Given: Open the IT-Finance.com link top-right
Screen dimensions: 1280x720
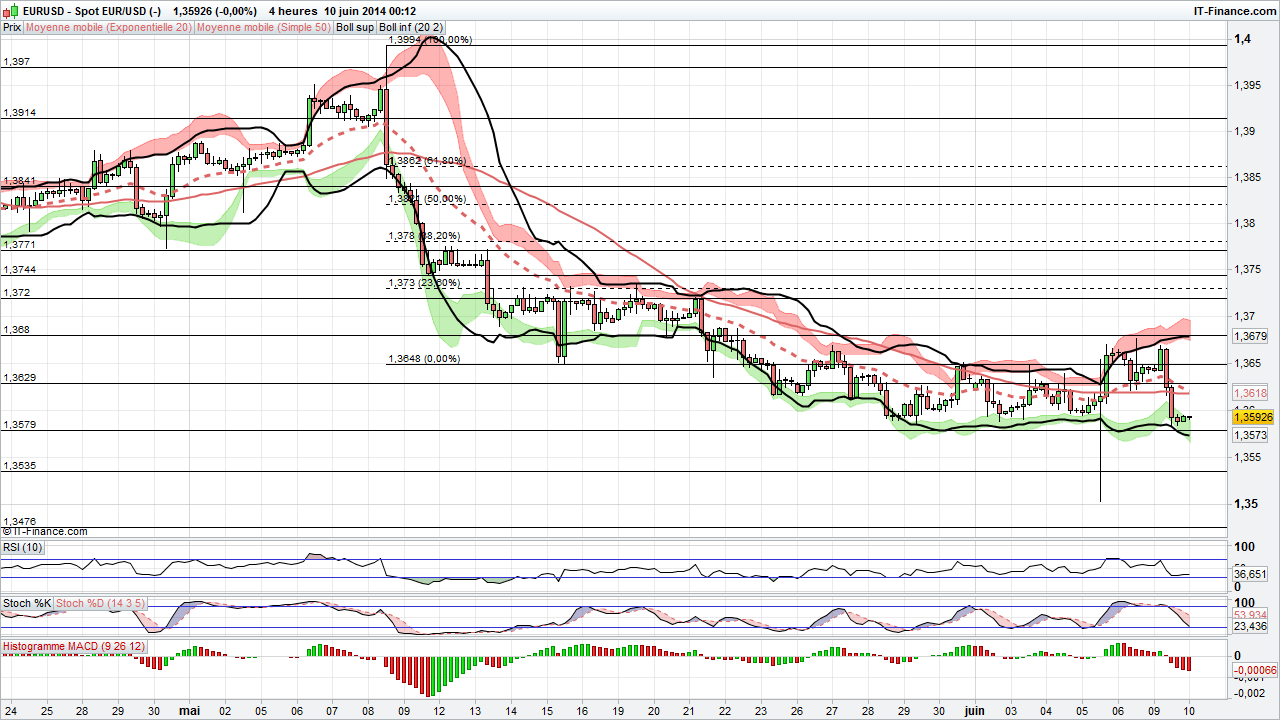Looking at the screenshot, I should coord(1231,10).
